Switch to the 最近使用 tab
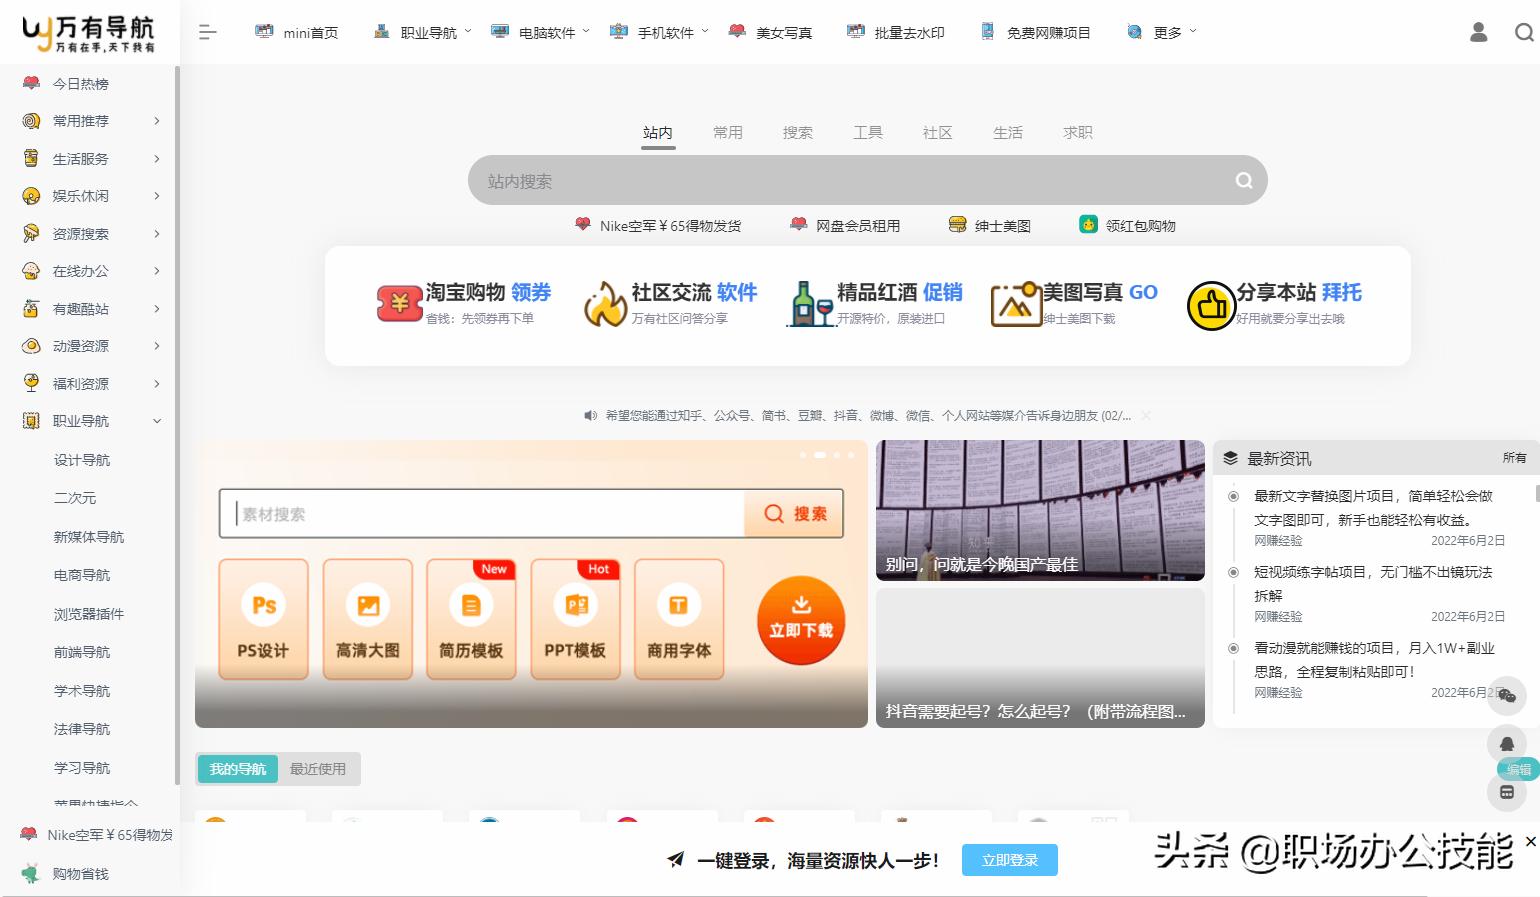The image size is (1540, 897). coord(318,768)
